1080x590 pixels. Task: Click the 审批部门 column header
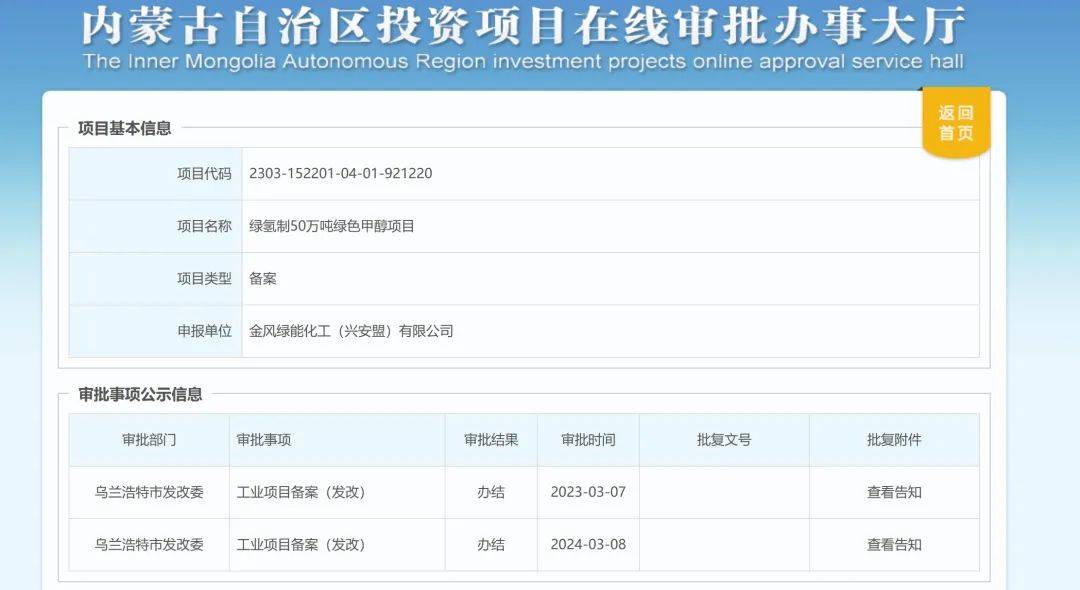pos(148,439)
